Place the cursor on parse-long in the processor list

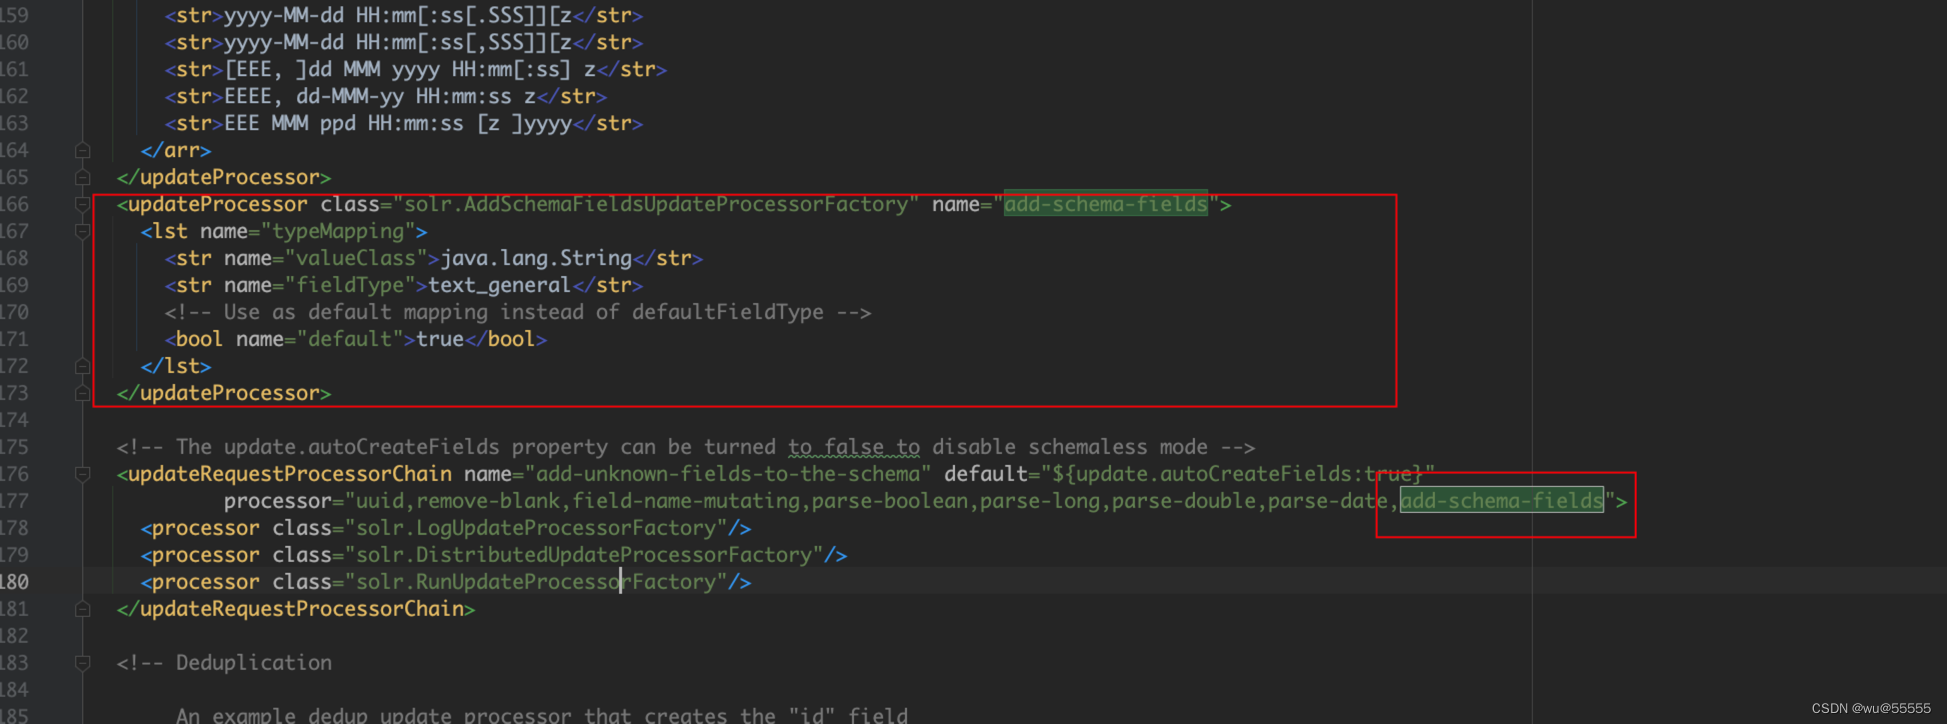pyautogui.click(x=1040, y=501)
